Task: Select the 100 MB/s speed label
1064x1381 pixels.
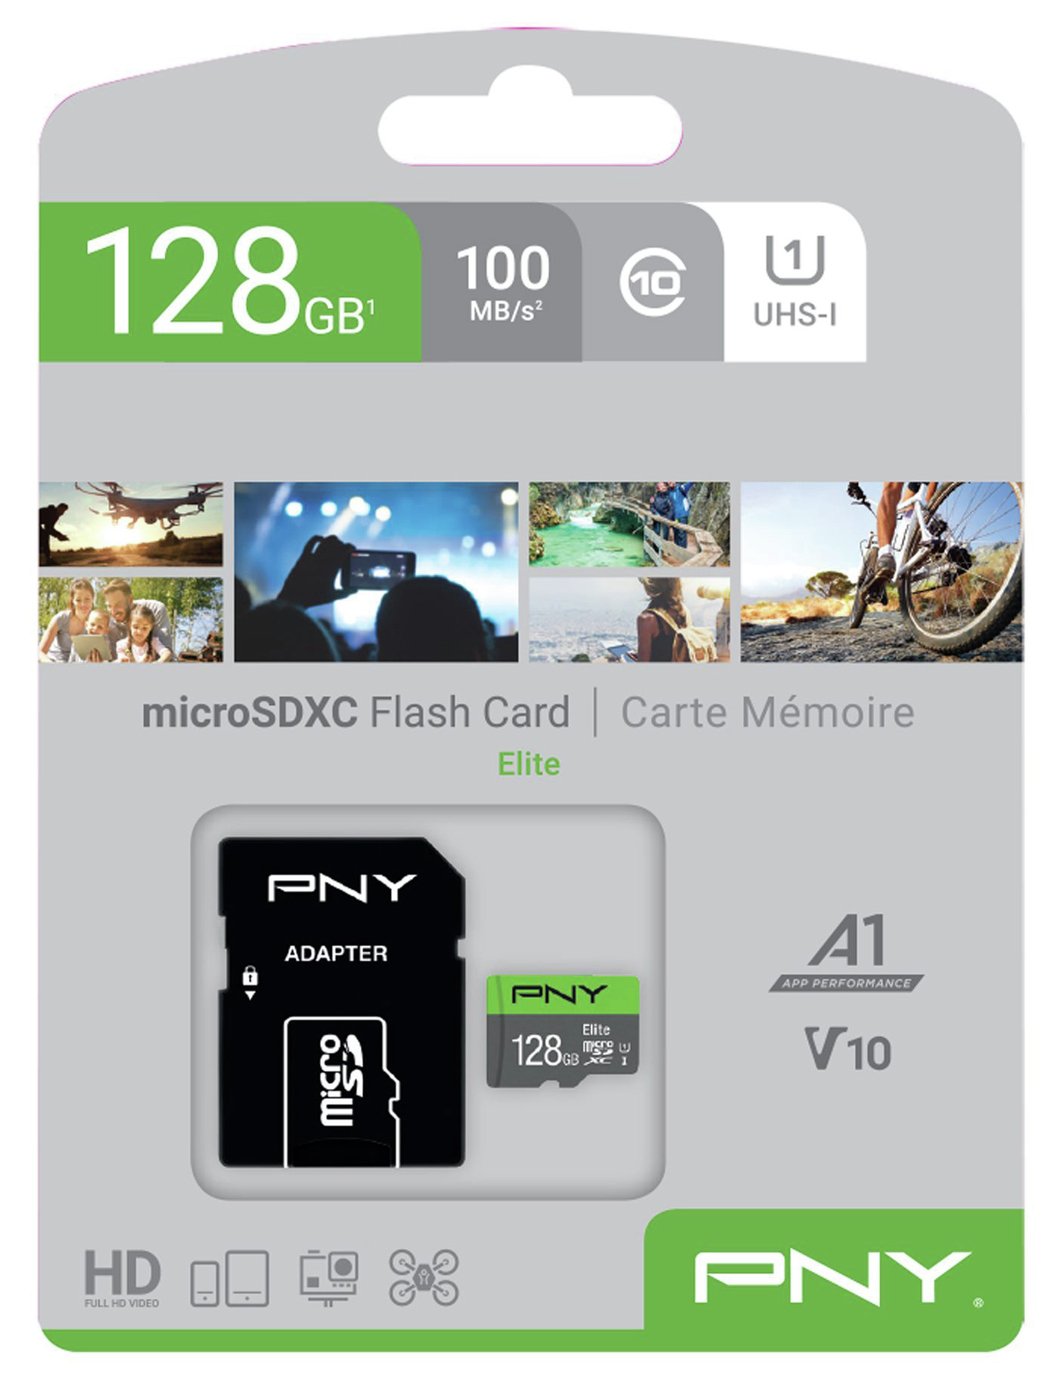Action: click(x=503, y=282)
